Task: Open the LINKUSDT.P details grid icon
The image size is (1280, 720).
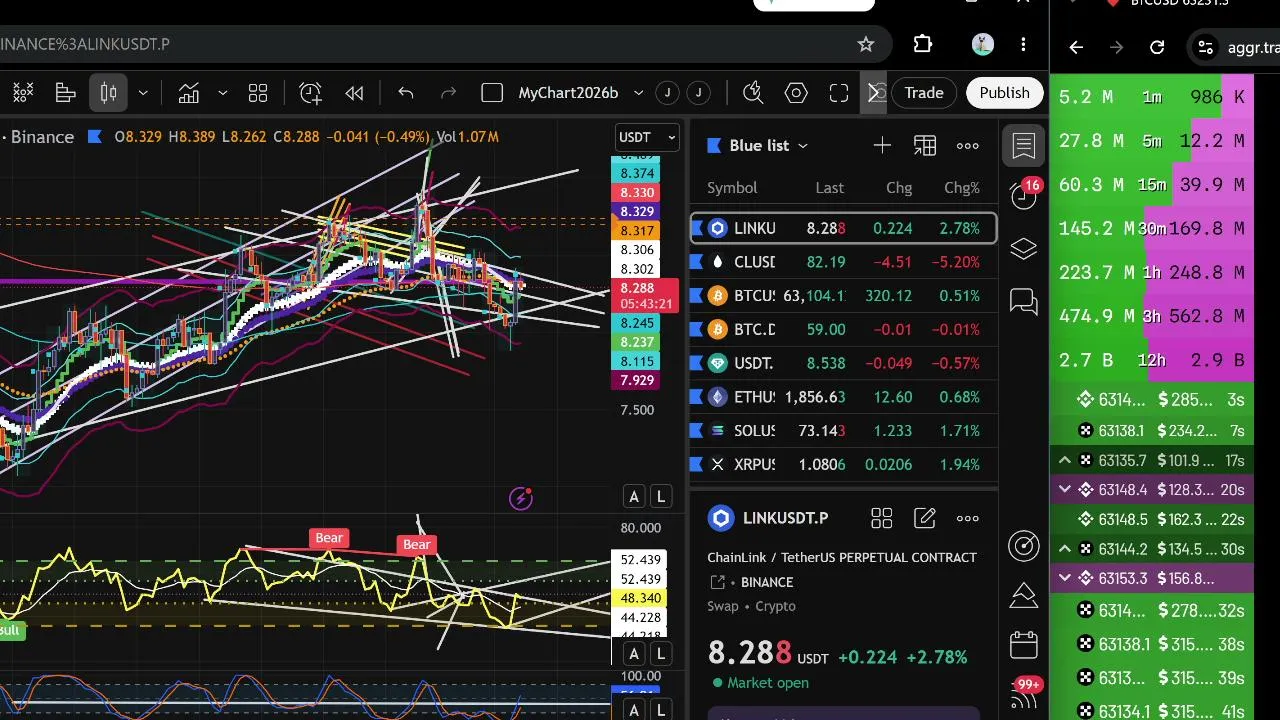Action: coord(881,518)
